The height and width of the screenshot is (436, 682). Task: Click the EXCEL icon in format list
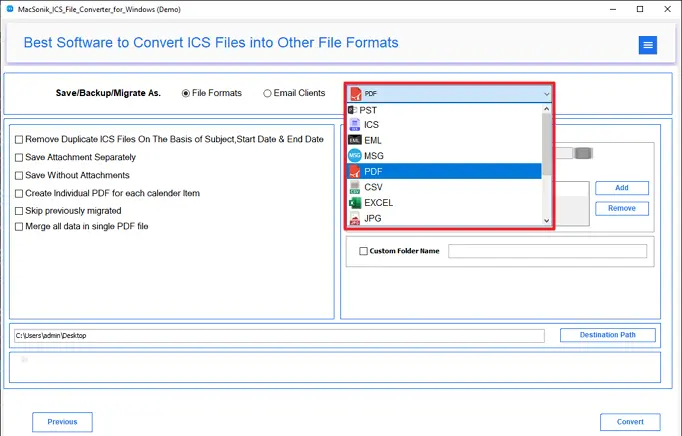[354, 203]
